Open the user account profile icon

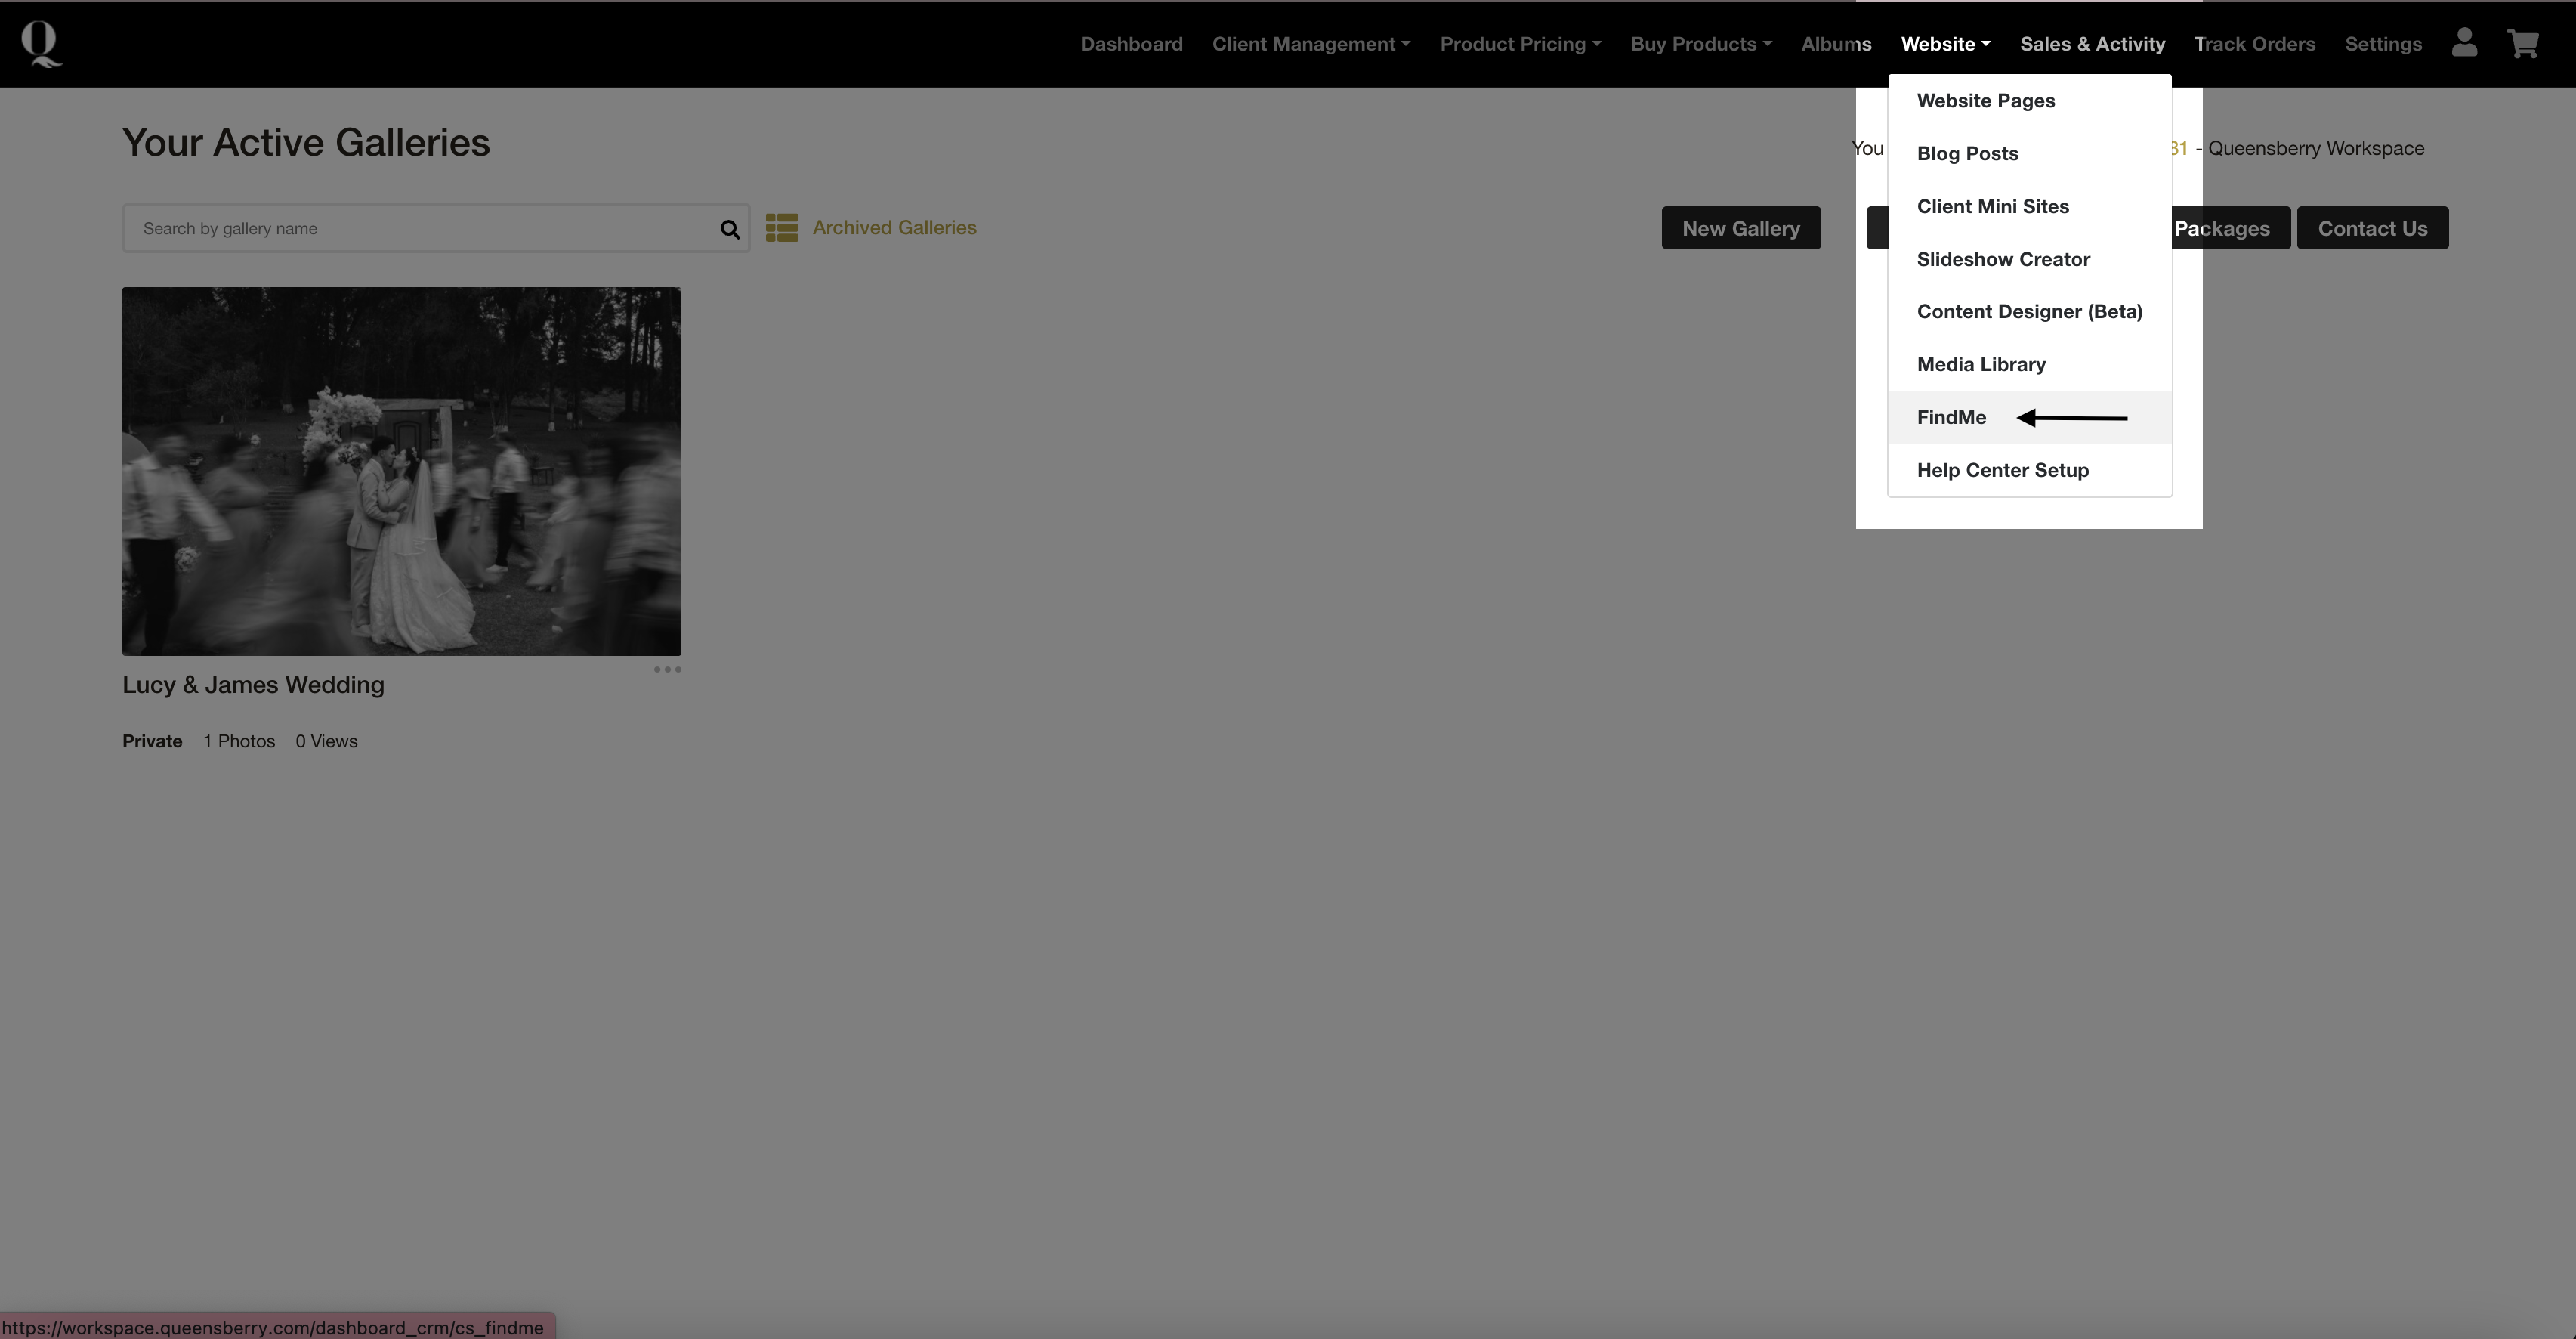pyautogui.click(x=2464, y=43)
